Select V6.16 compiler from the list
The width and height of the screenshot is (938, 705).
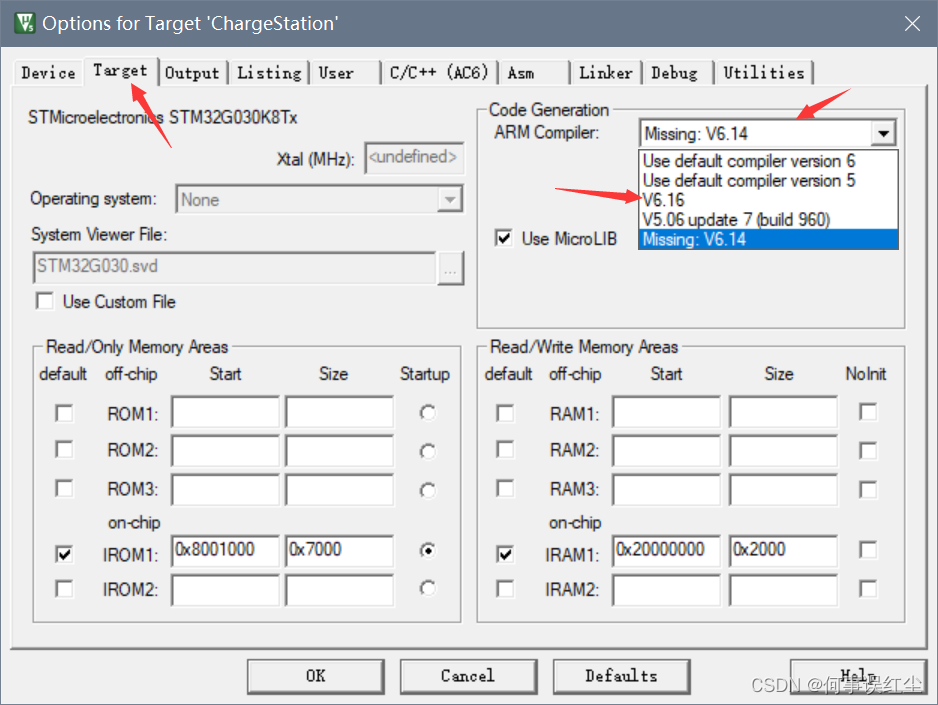769,200
